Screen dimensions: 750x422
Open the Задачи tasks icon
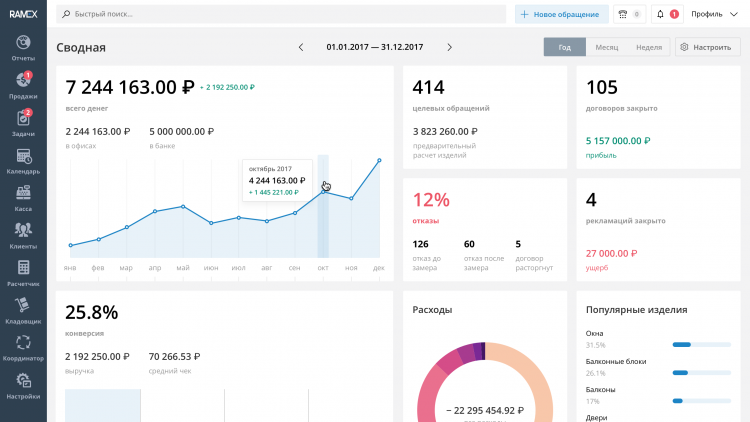click(x=23, y=120)
